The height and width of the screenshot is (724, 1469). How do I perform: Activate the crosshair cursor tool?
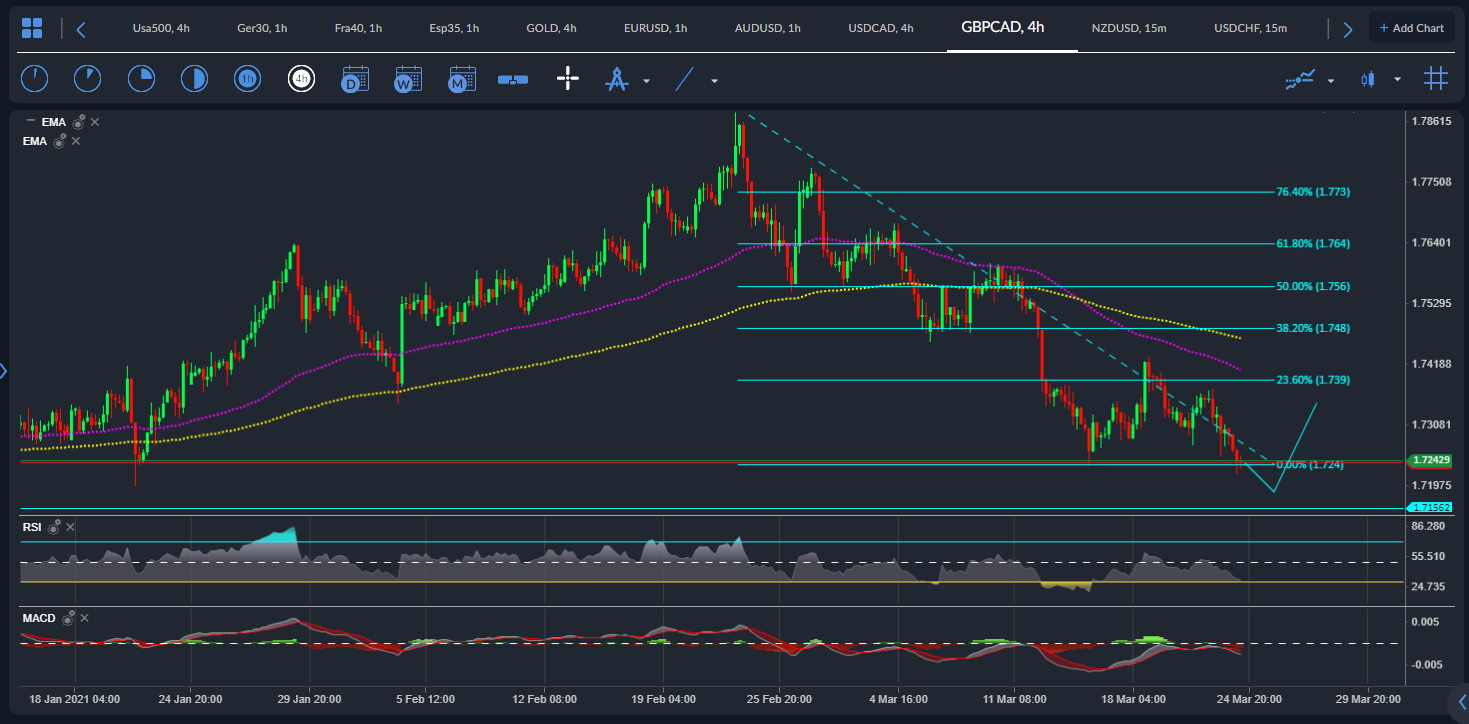point(568,79)
